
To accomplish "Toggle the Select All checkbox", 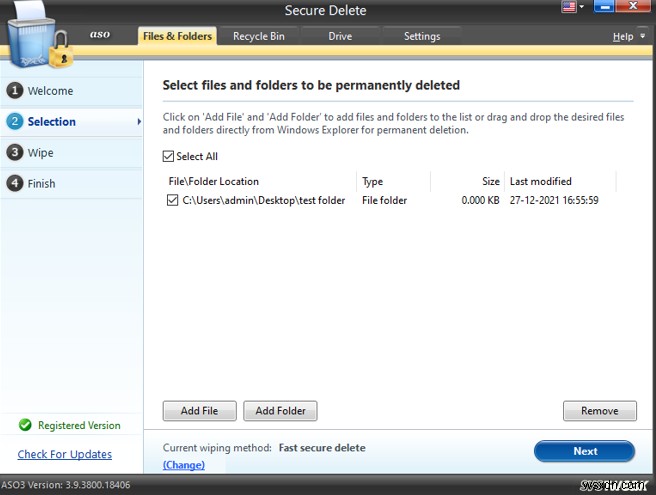I will click(x=168, y=156).
